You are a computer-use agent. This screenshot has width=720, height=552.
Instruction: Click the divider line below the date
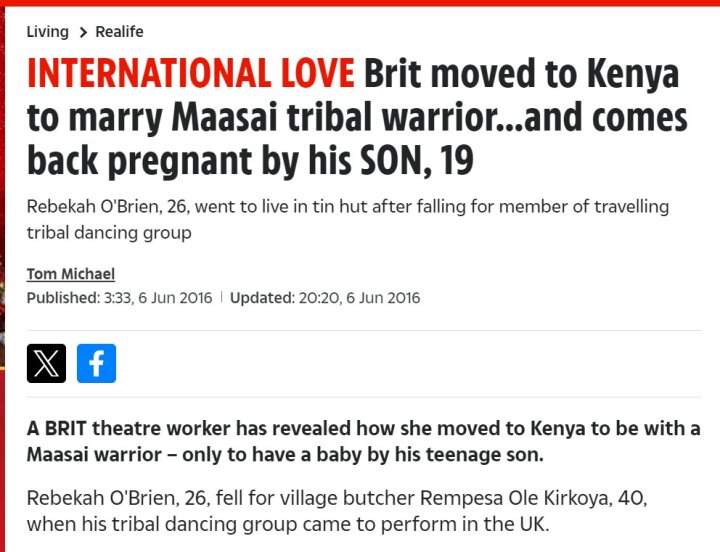tap(364, 330)
